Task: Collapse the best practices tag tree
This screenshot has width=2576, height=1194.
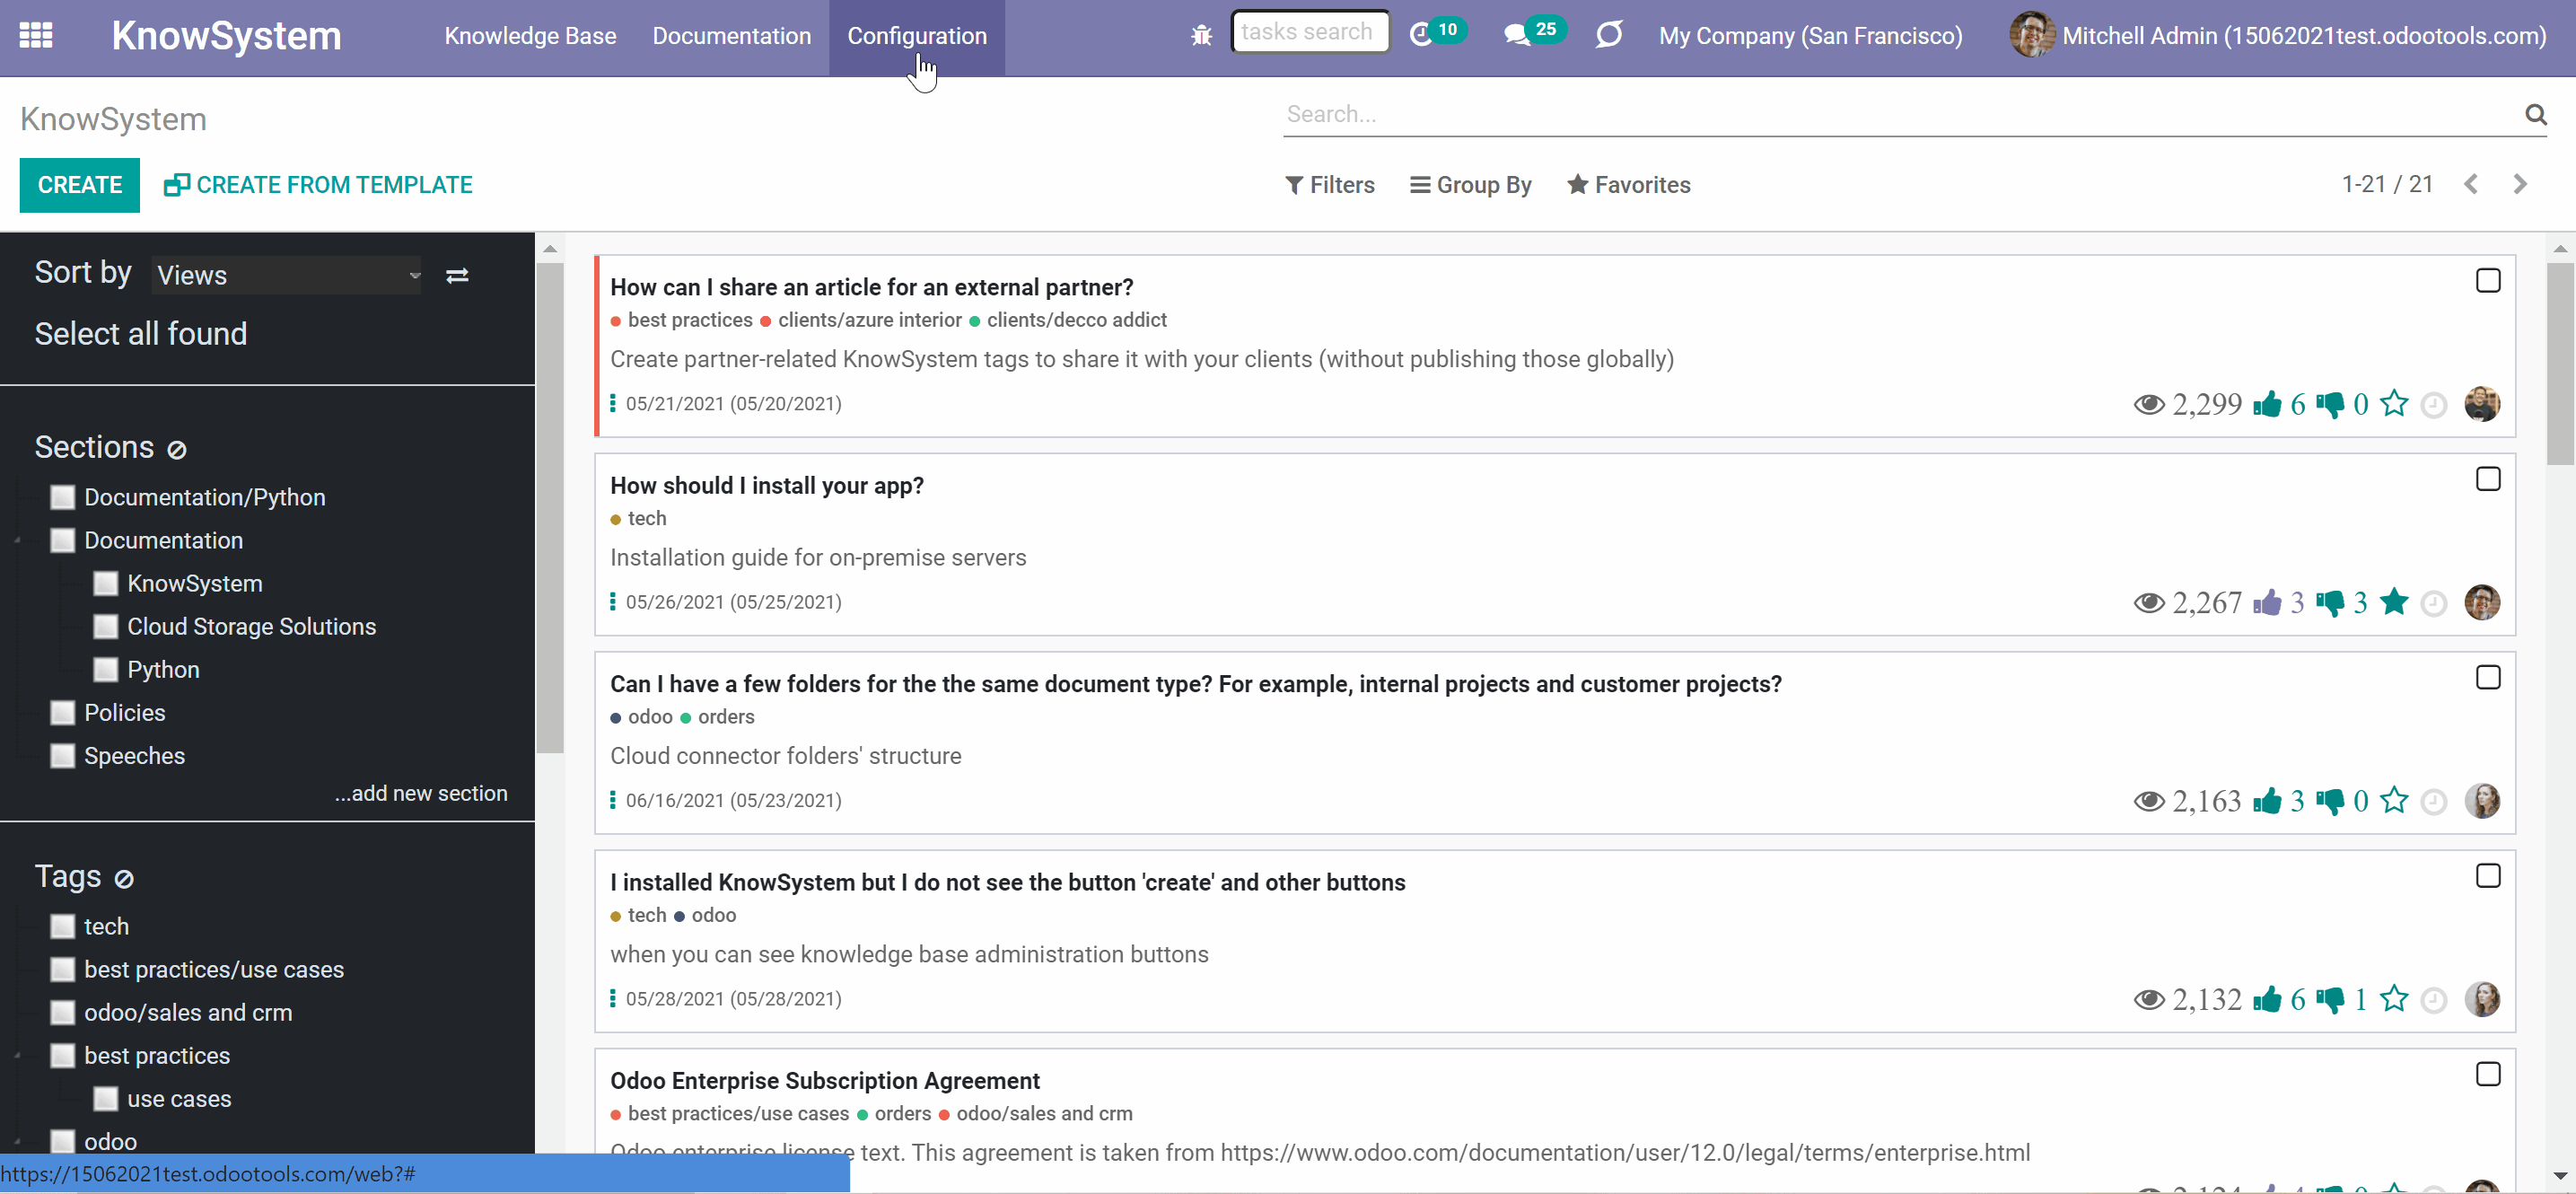Action: pyautogui.click(x=18, y=1056)
